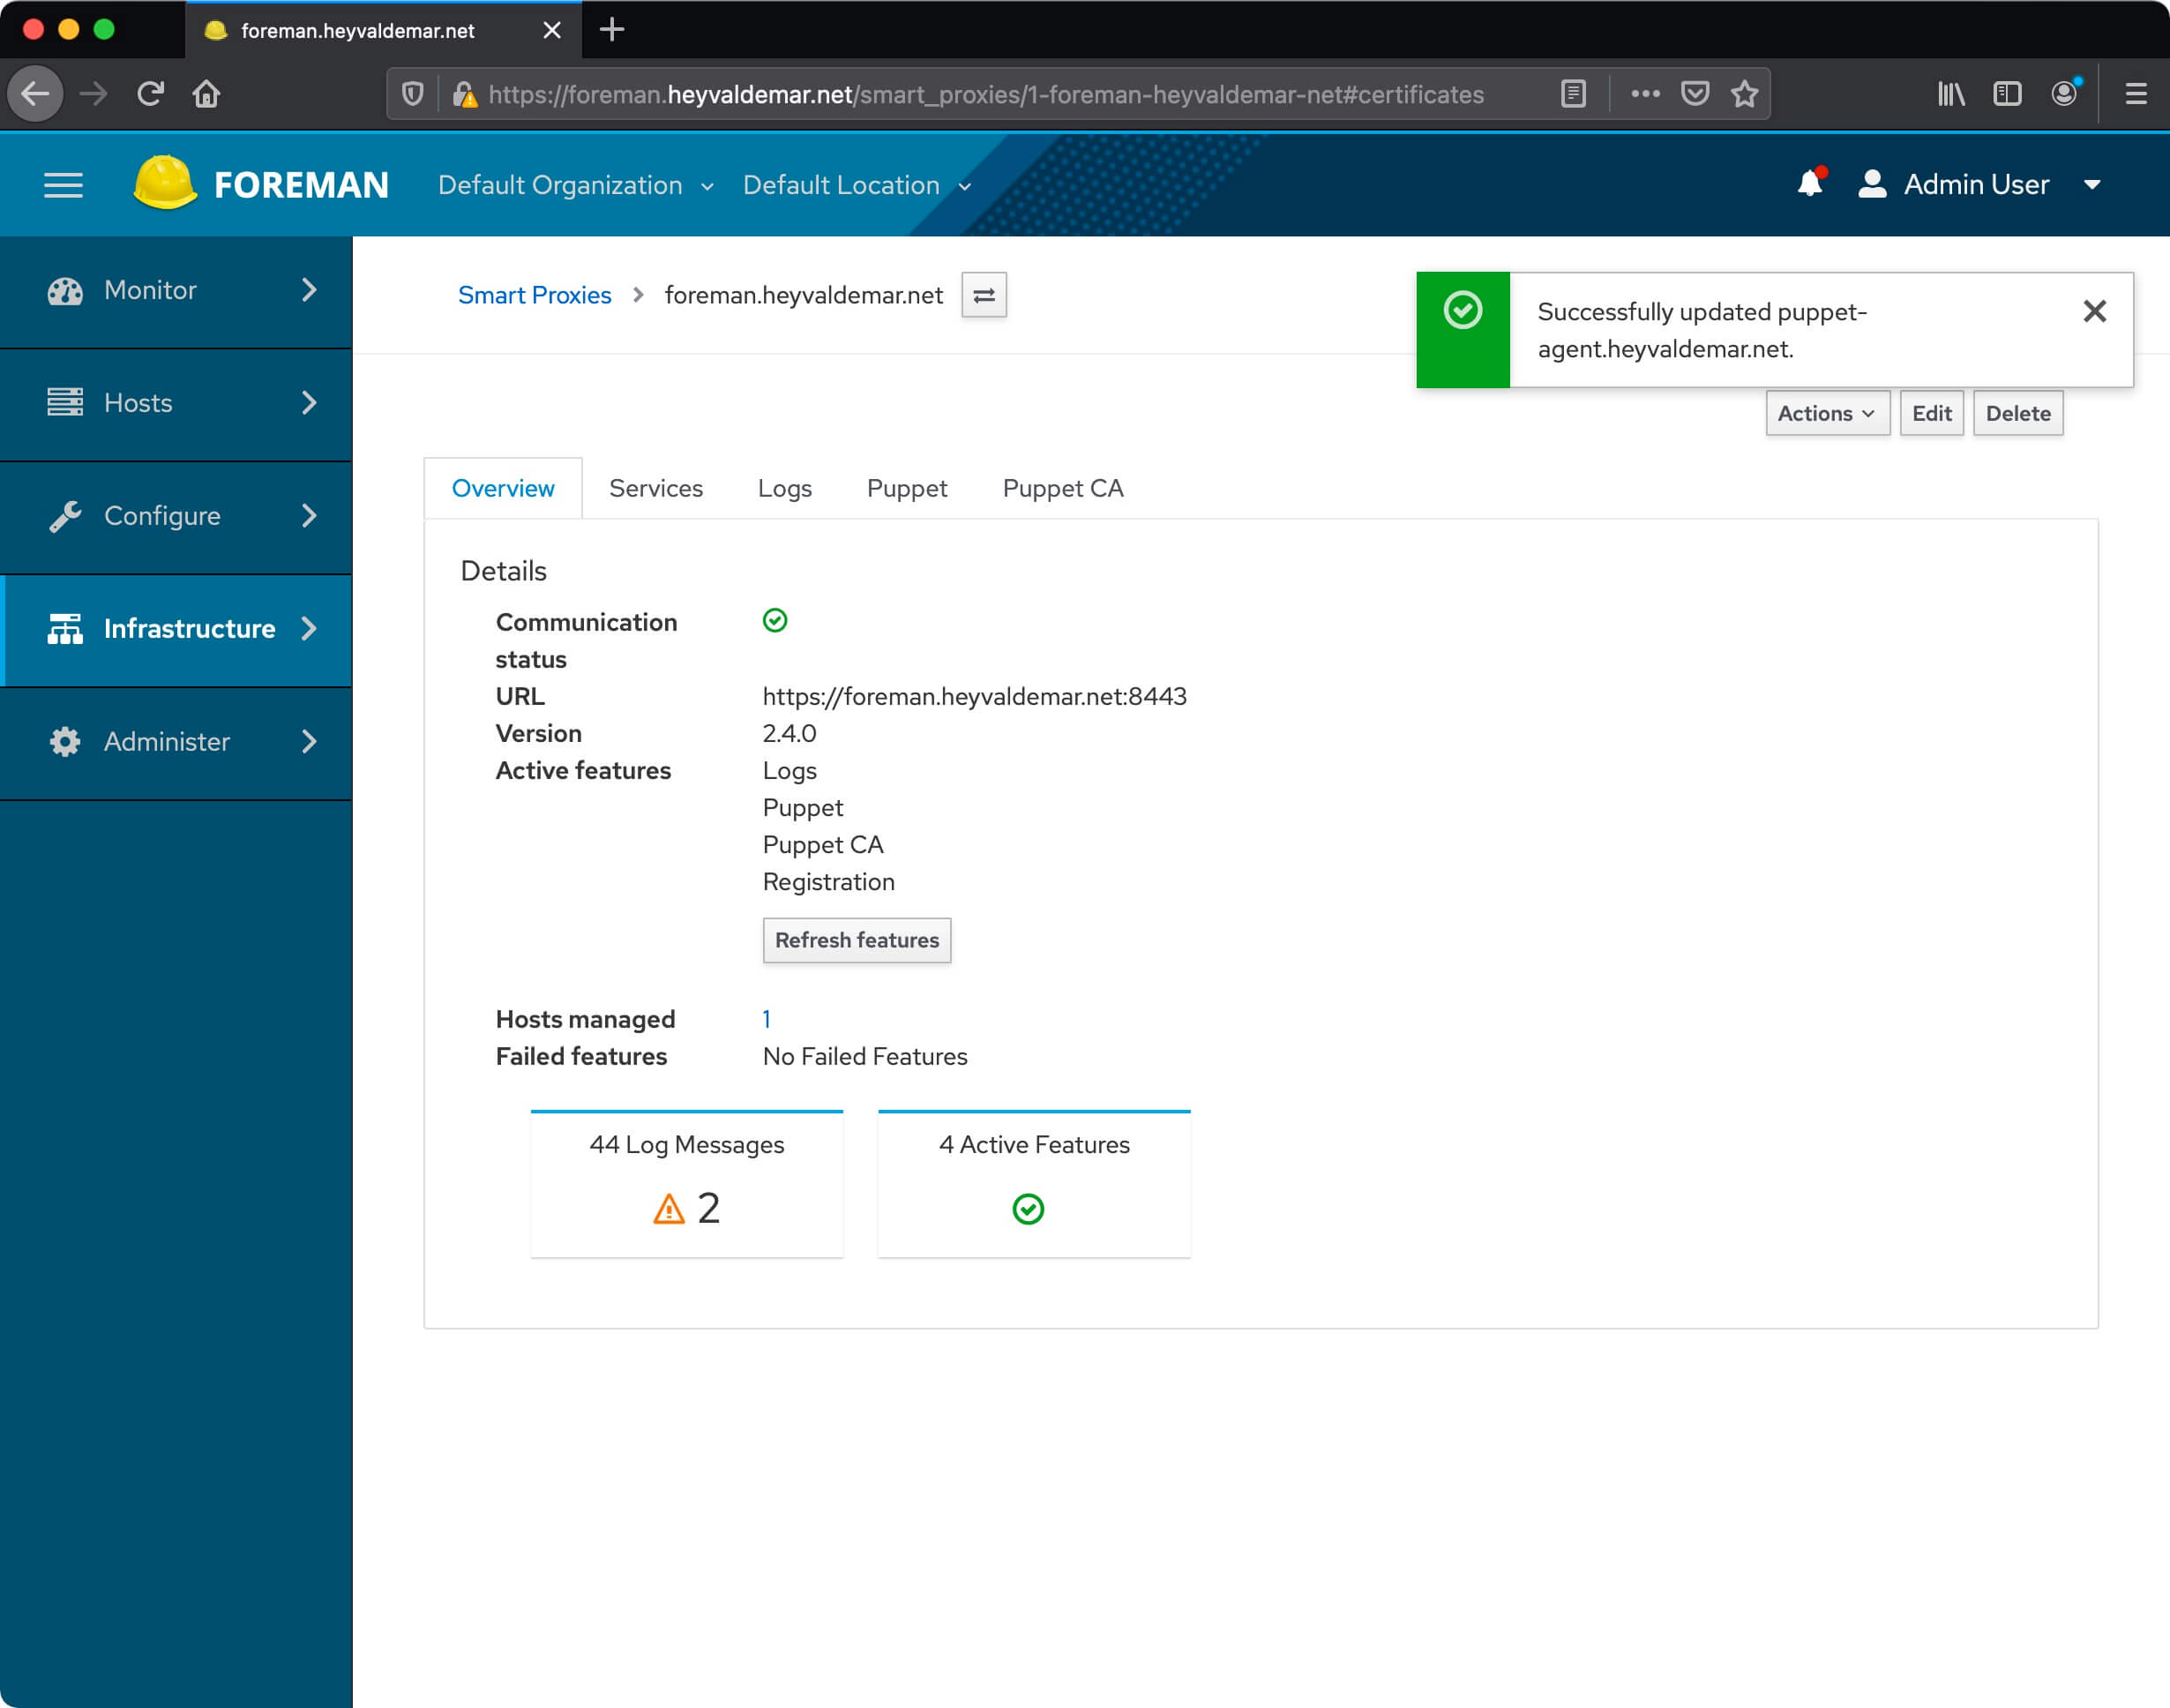
Task: Click the Smart Proxies breadcrumb link
Action: click(534, 294)
